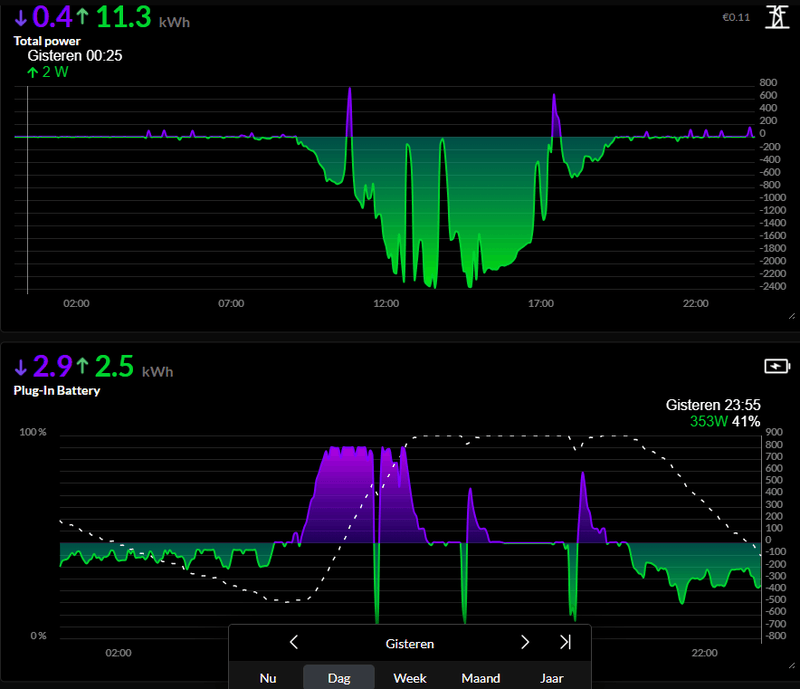Click the -2400 label on Total power scale
Viewport: 800px width, 689px height.
[772, 286]
